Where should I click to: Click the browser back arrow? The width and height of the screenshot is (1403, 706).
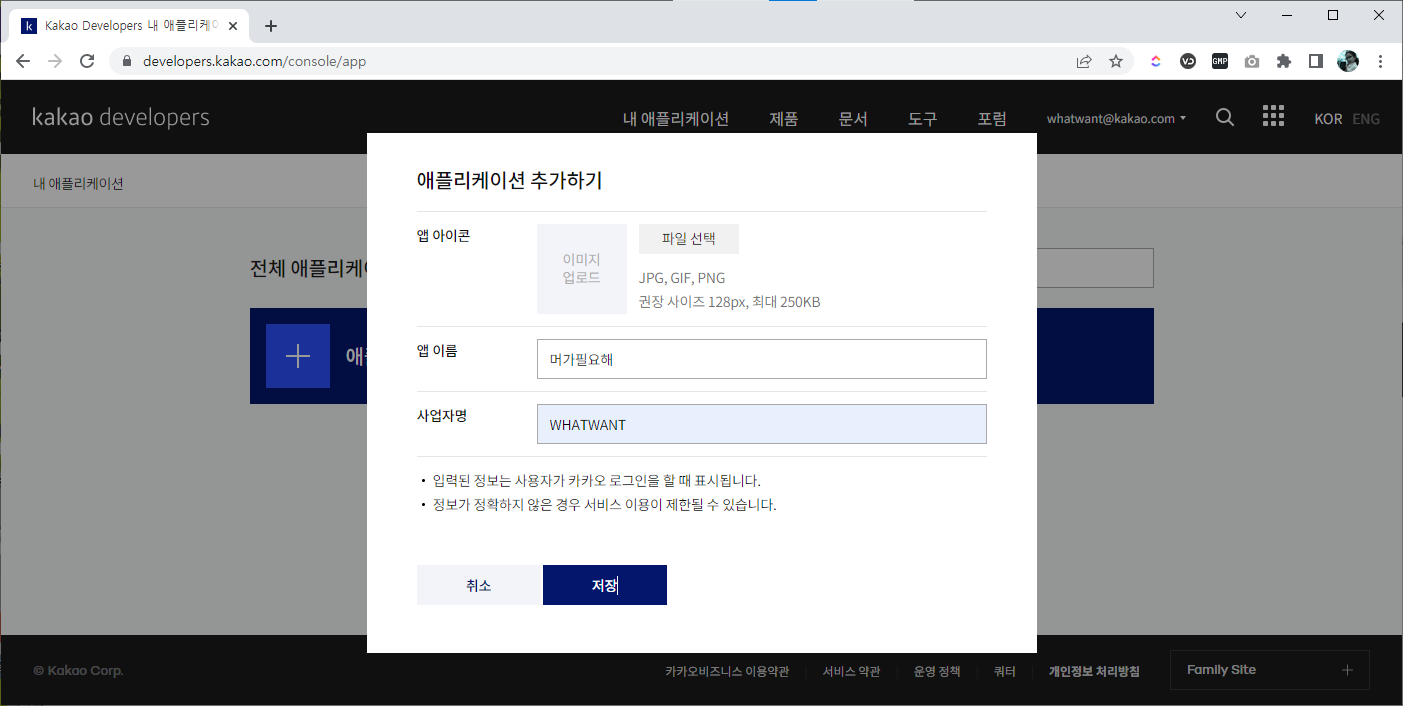point(23,61)
